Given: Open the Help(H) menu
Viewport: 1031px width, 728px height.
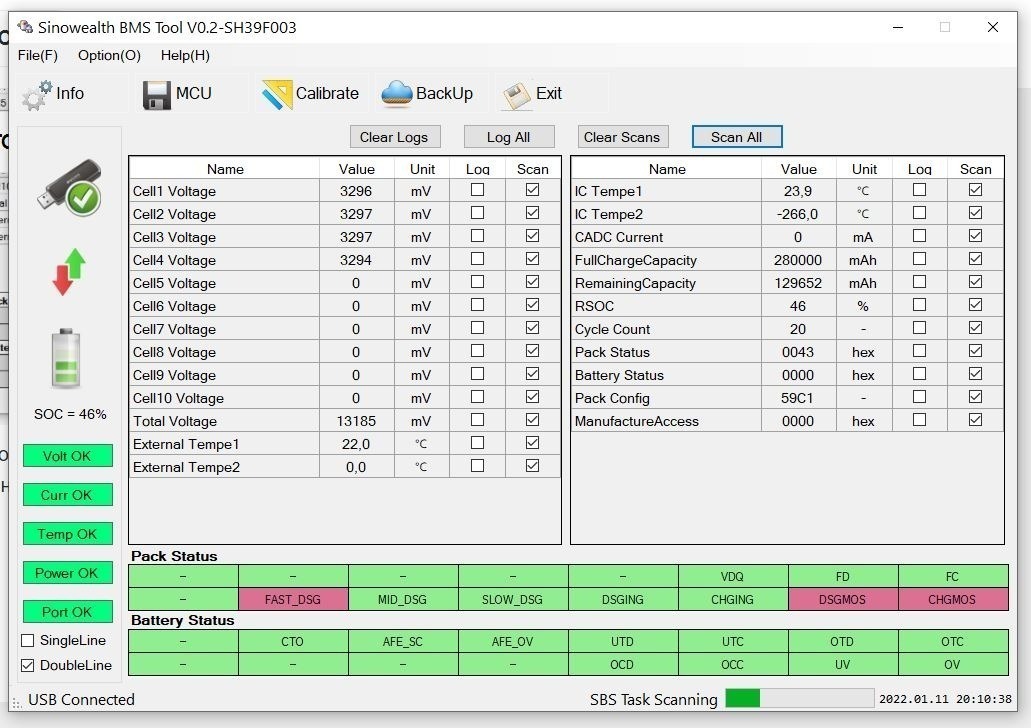Looking at the screenshot, I should coord(185,55).
